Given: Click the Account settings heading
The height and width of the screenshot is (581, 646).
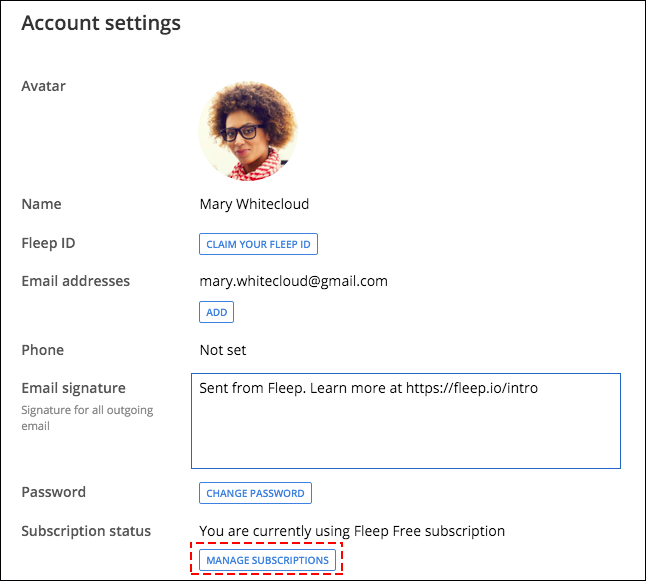Looking at the screenshot, I should tap(101, 23).
